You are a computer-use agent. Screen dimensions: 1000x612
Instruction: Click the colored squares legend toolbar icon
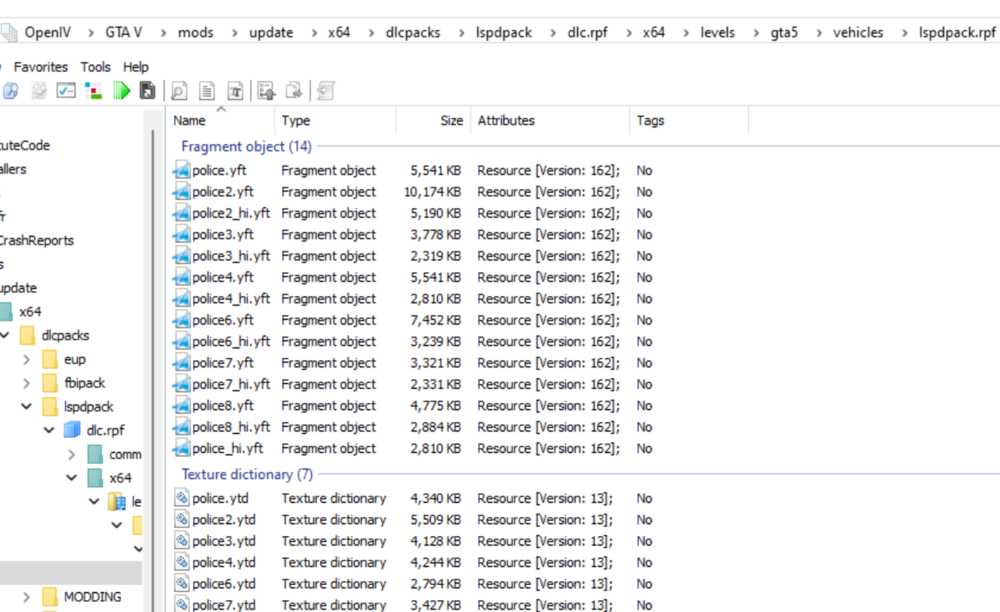click(94, 90)
